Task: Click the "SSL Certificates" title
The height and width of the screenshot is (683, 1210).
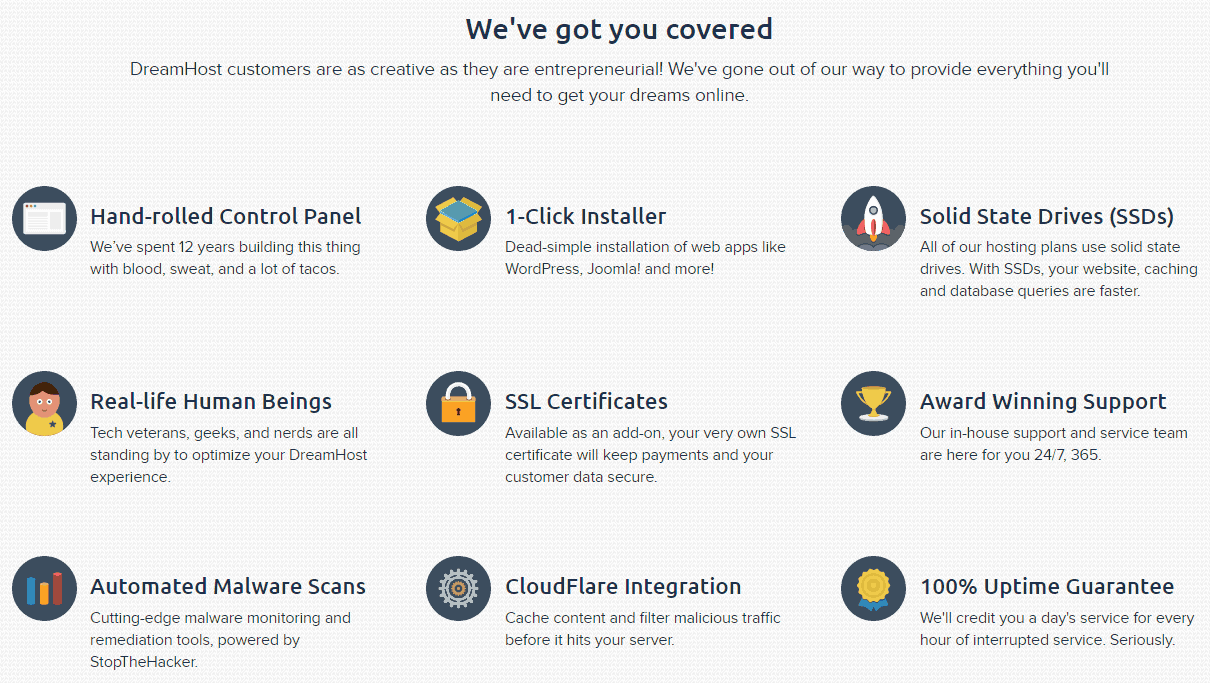Action: (x=586, y=401)
